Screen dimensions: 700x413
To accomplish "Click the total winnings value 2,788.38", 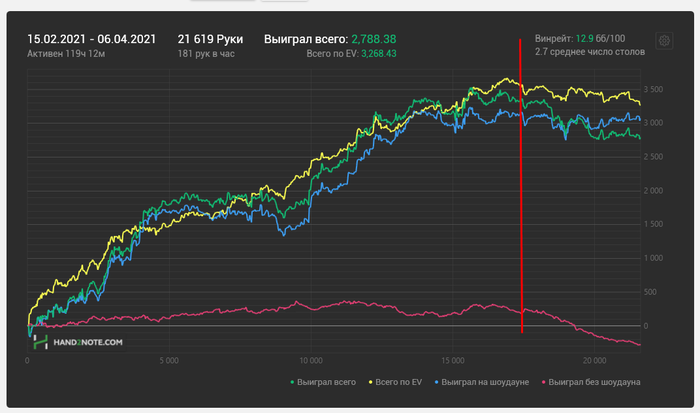I will [374, 39].
